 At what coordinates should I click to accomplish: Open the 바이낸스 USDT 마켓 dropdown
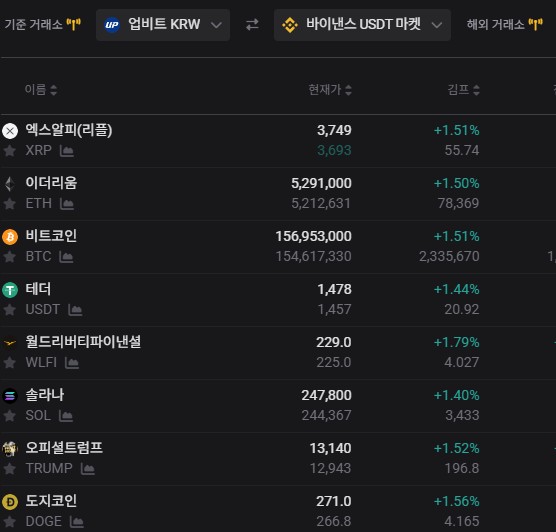[362, 25]
